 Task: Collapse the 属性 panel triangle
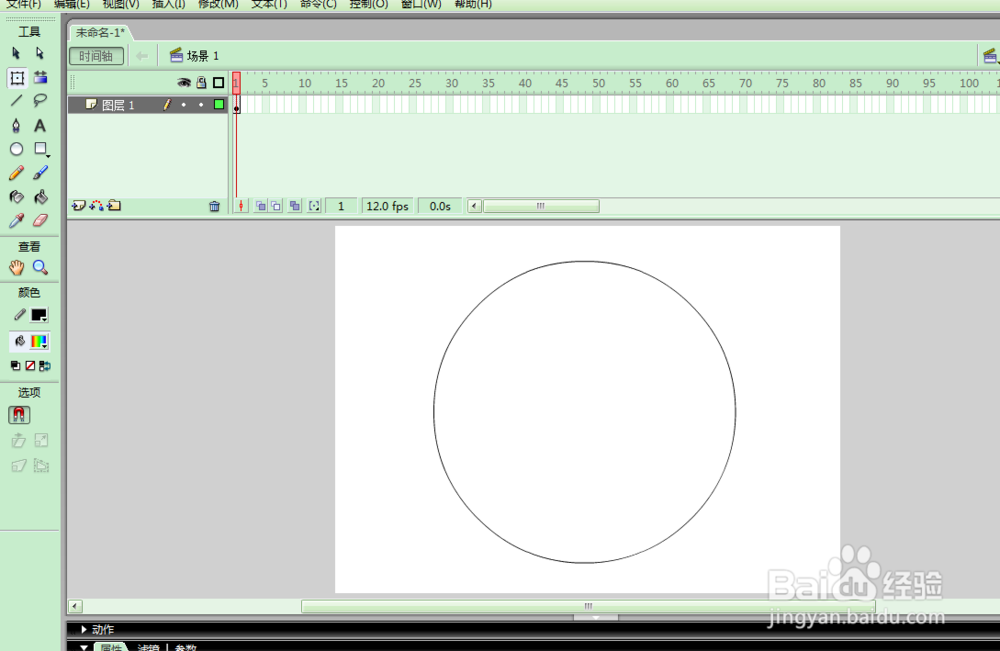click(x=84, y=647)
